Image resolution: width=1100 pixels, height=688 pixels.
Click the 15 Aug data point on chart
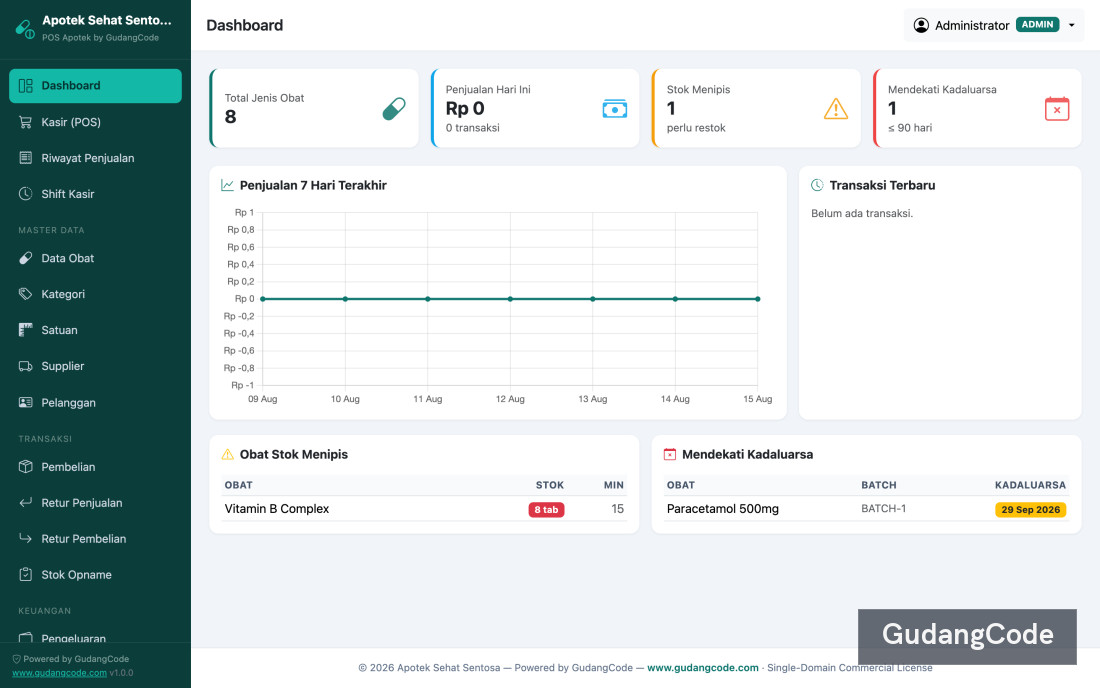[x=758, y=299]
